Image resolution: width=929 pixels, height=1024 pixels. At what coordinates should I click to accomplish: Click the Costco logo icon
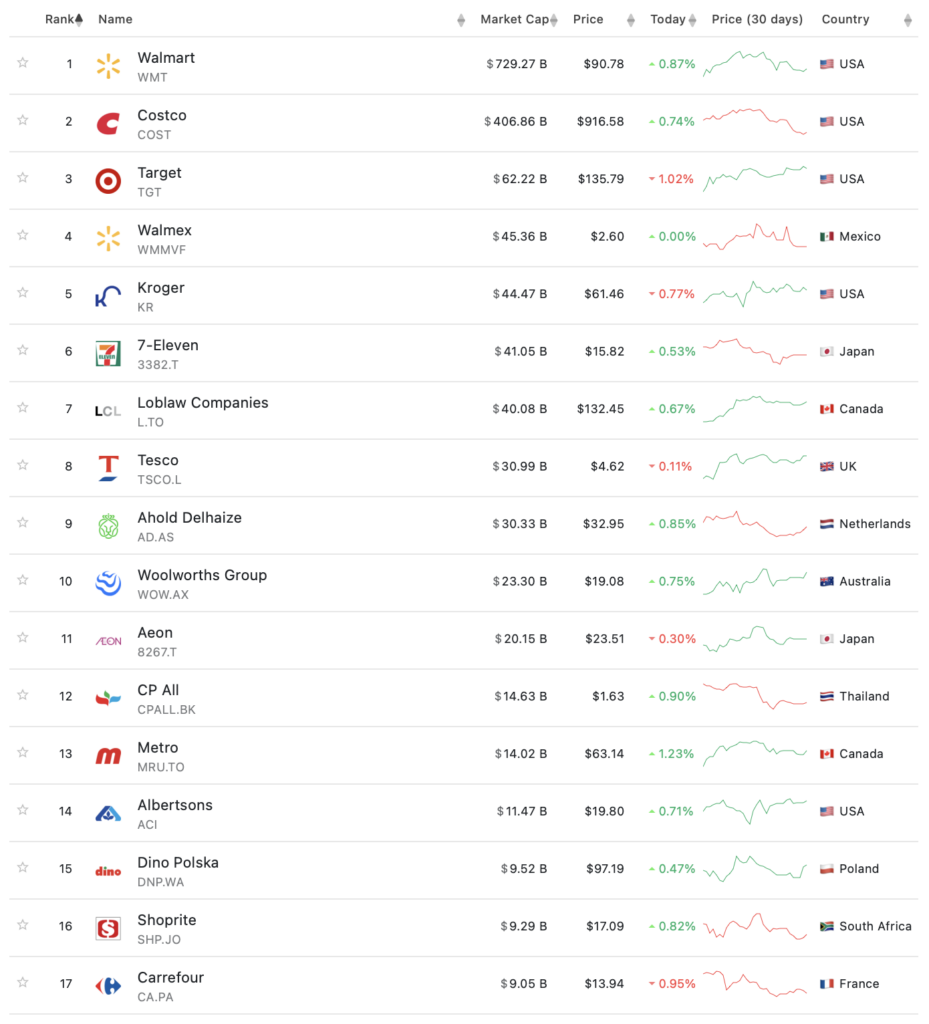pos(108,124)
